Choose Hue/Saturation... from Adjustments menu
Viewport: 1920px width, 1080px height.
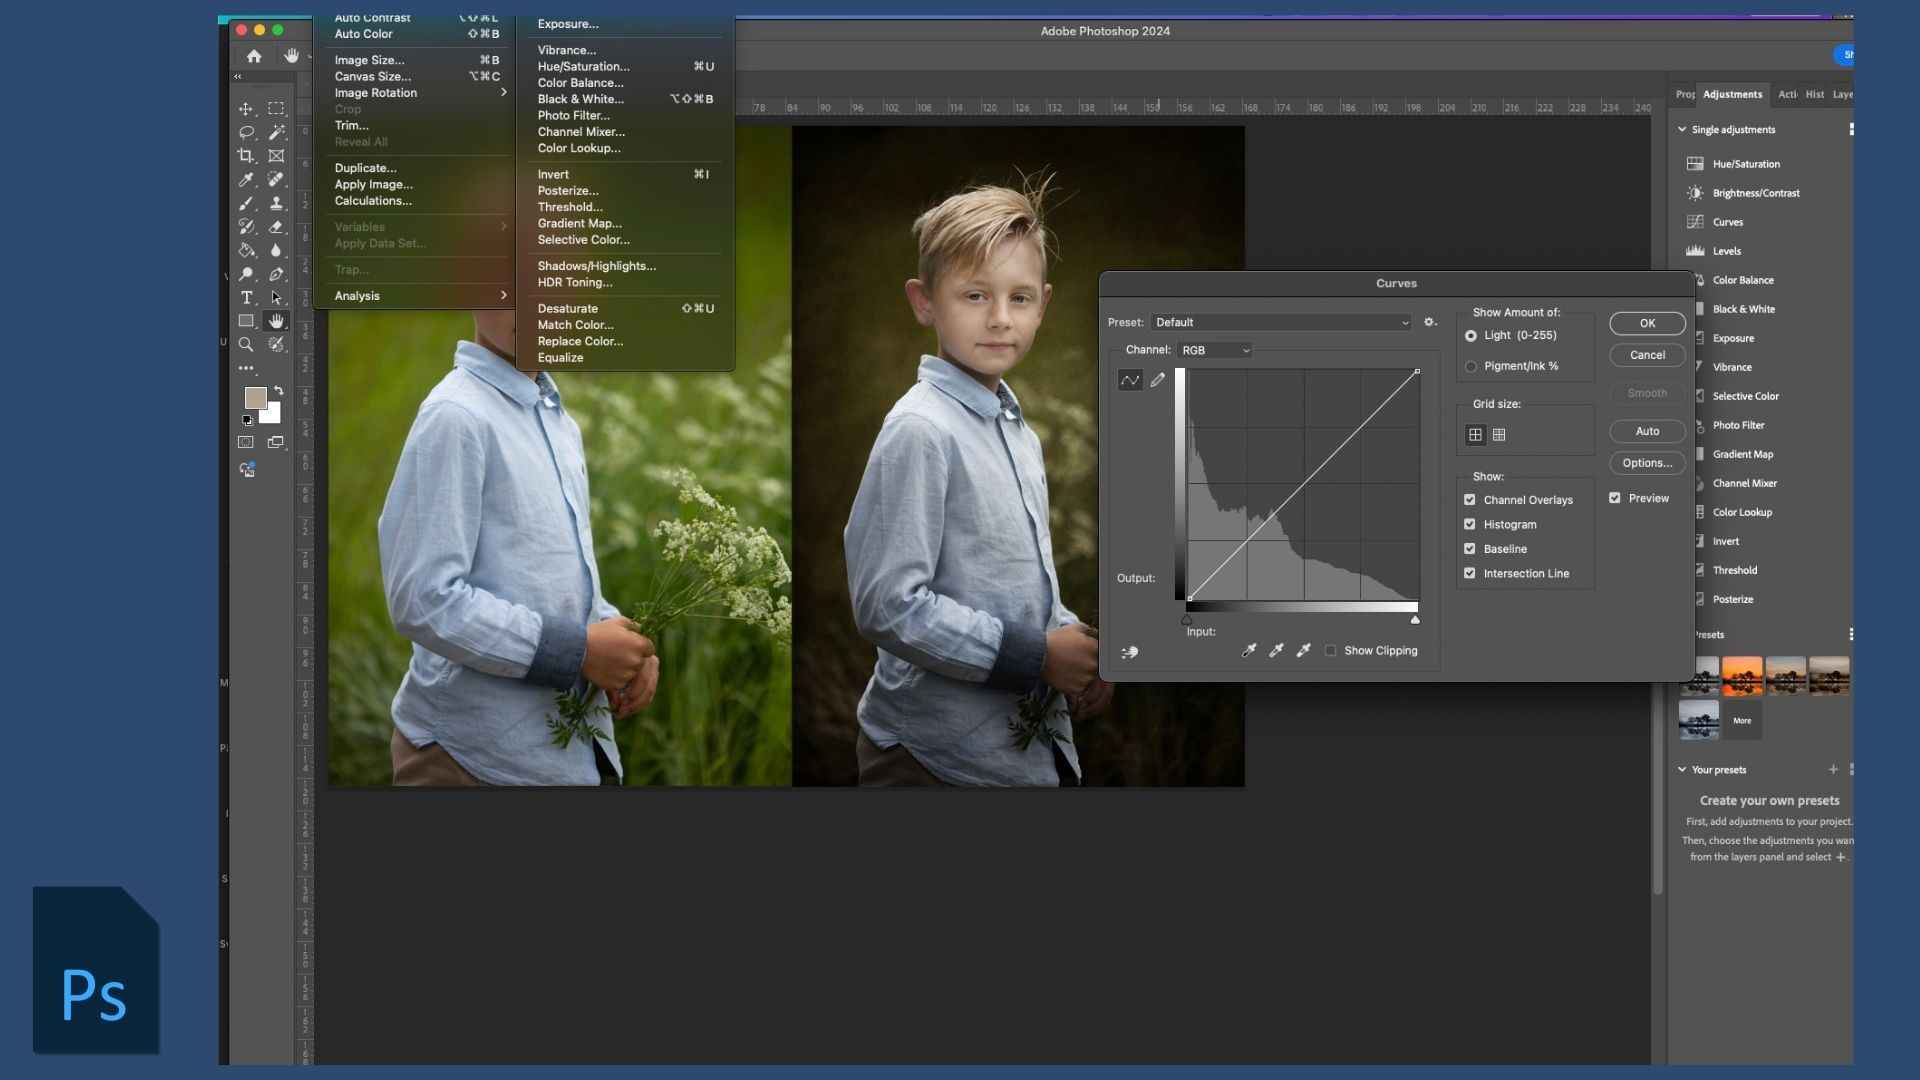625,67
